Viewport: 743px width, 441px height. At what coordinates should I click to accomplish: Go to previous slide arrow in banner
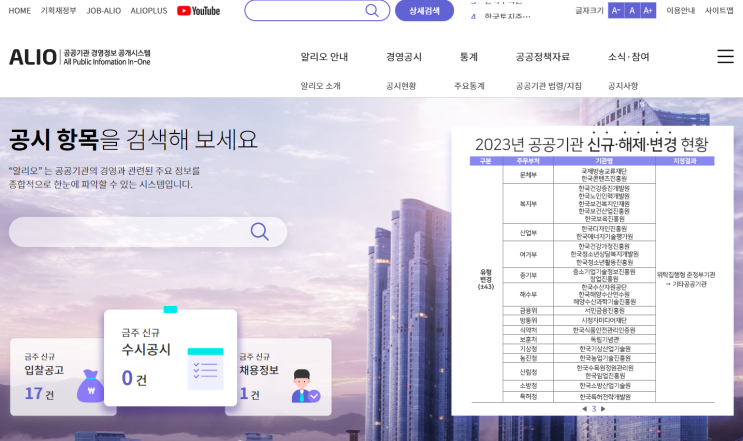(x=584, y=409)
